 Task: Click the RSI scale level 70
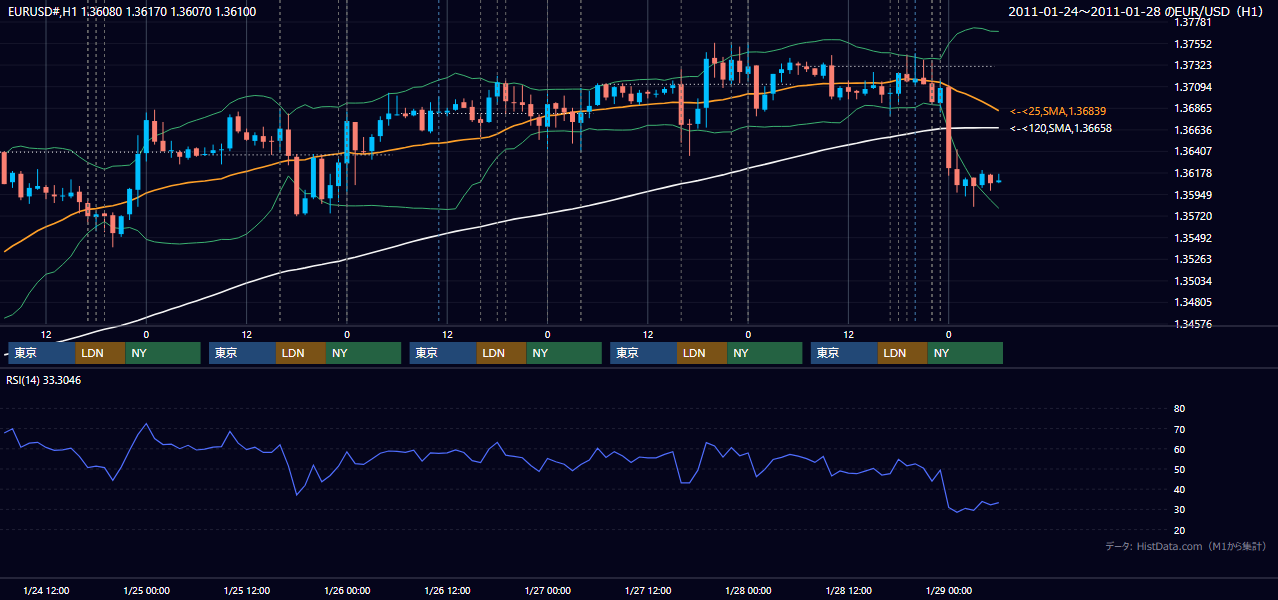[1179, 429]
